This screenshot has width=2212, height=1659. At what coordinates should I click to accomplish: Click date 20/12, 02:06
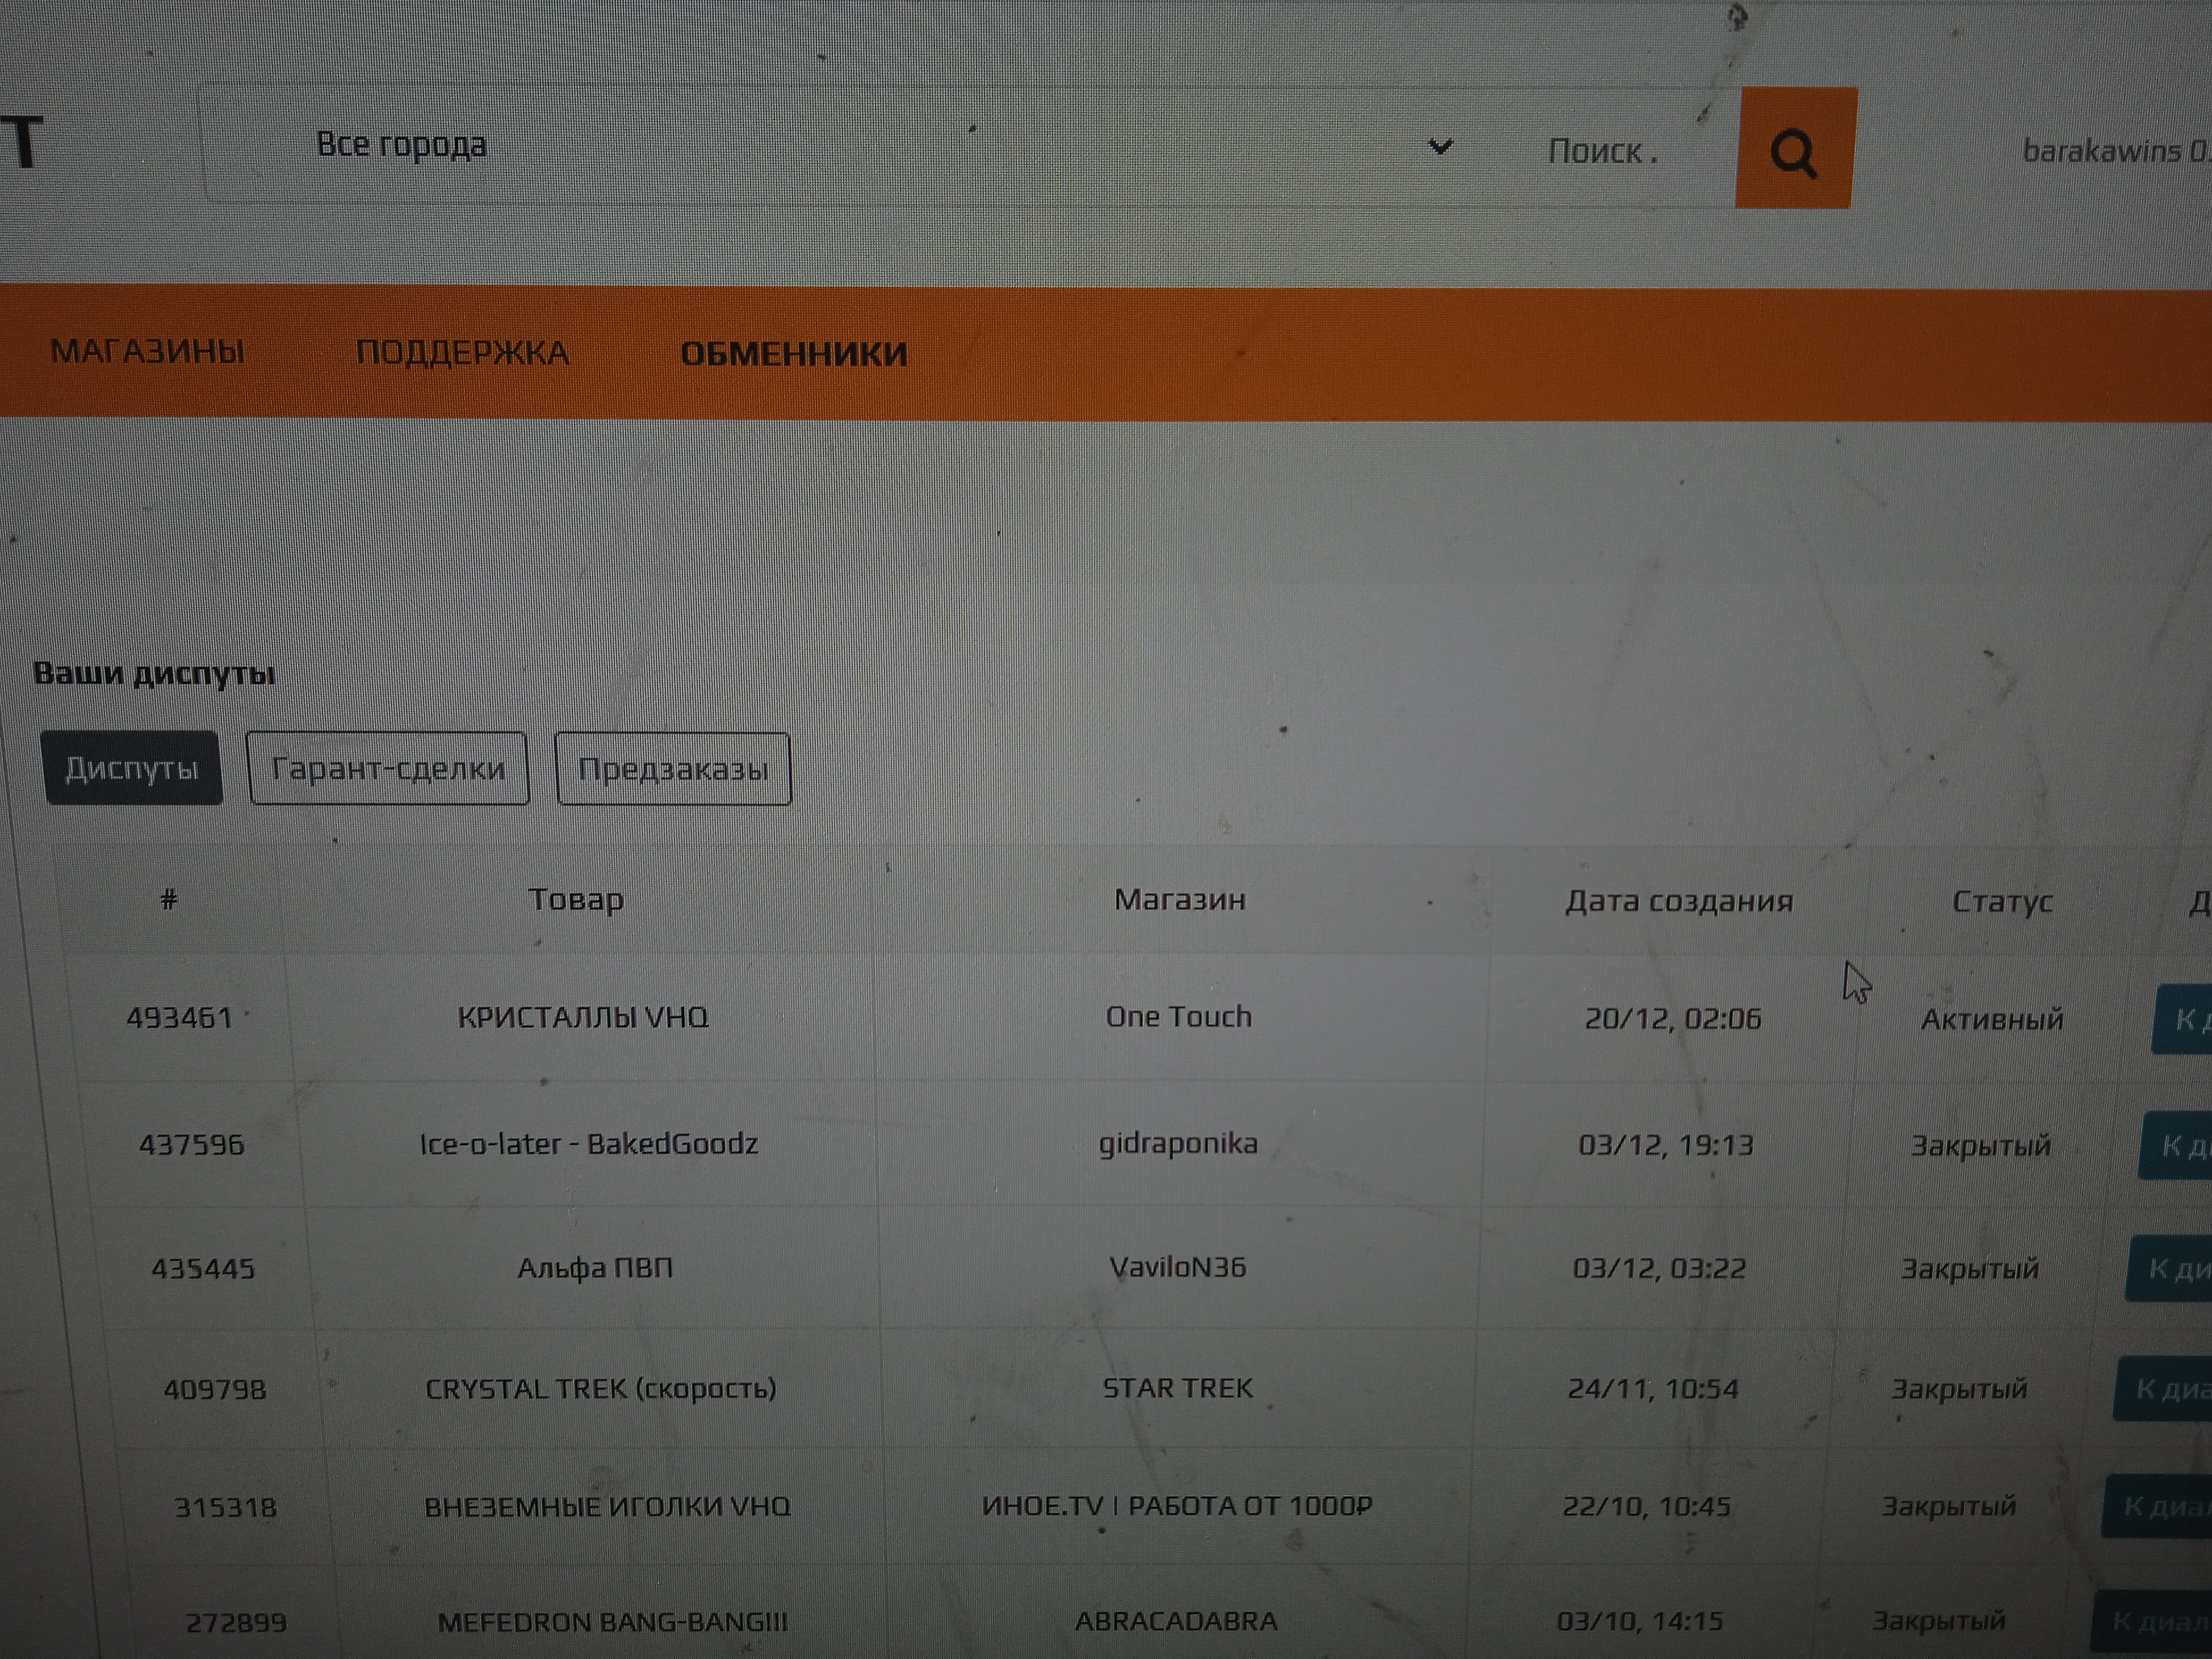(1673, 1019)
